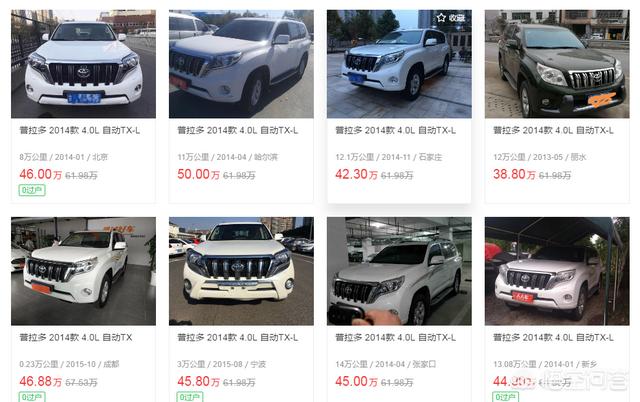Click the 50.00万 price on Harbin listing
This screenshot has width=640, height=402.
click(x=198, y=175)
